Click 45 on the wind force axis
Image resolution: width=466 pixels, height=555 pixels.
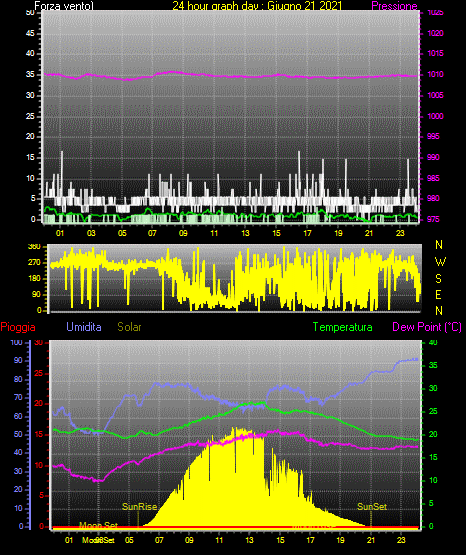30,33
